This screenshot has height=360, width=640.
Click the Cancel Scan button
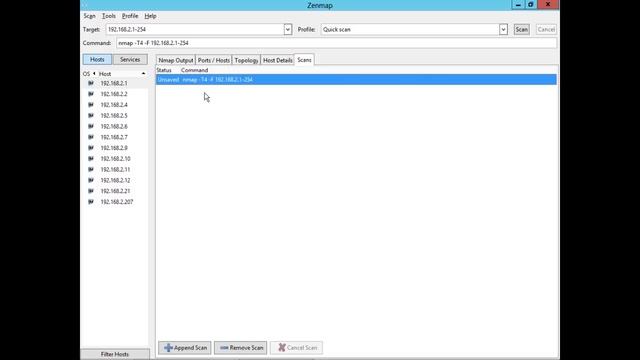(297, 348)
